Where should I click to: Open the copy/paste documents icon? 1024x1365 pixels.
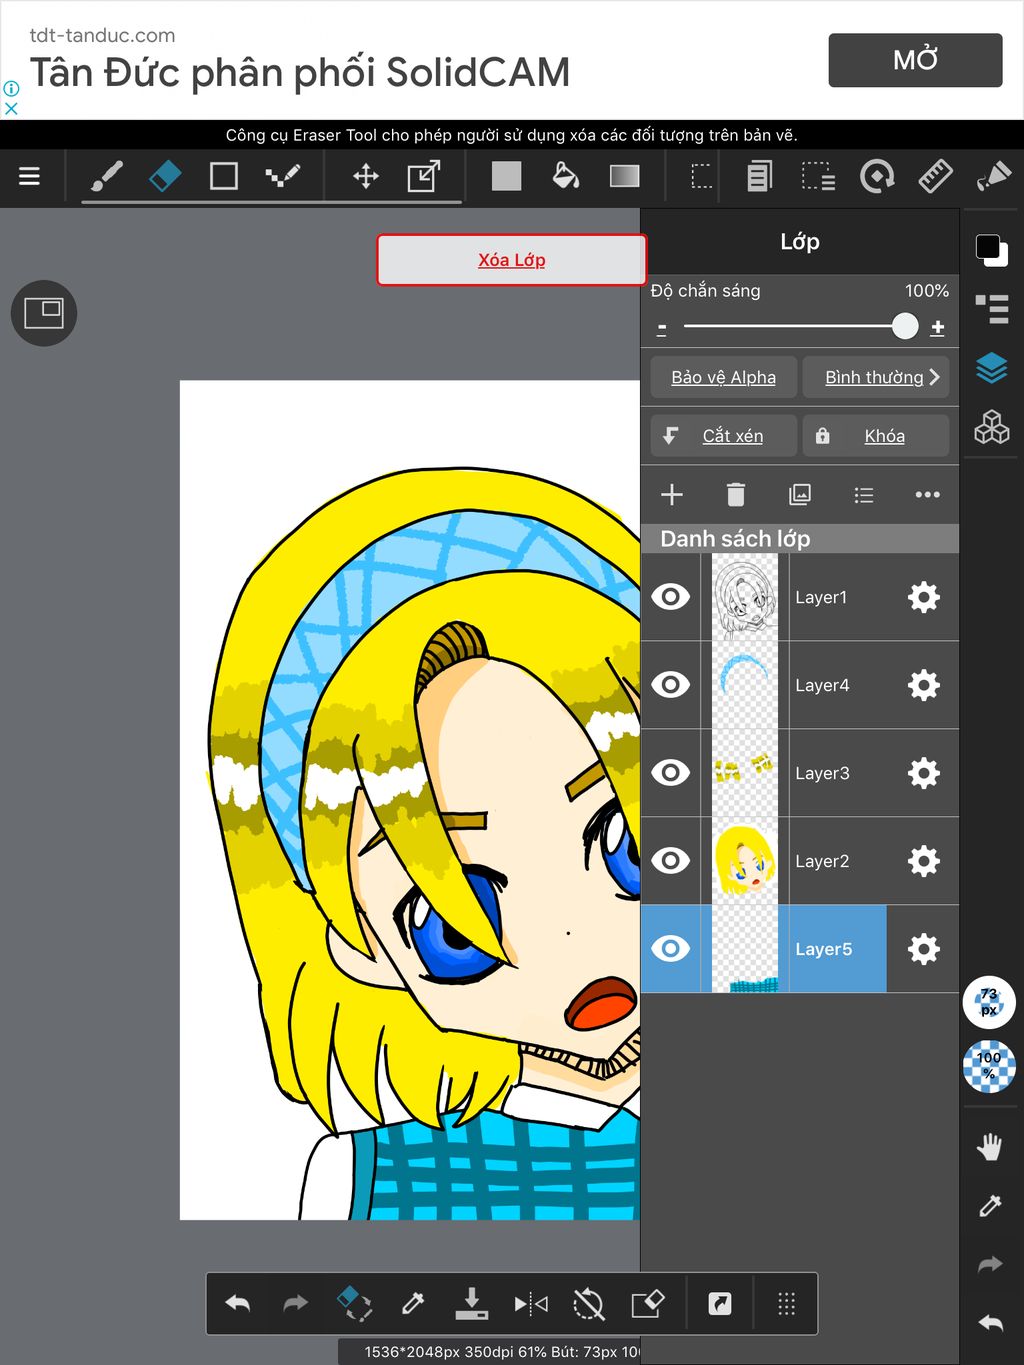pos(760,177)
